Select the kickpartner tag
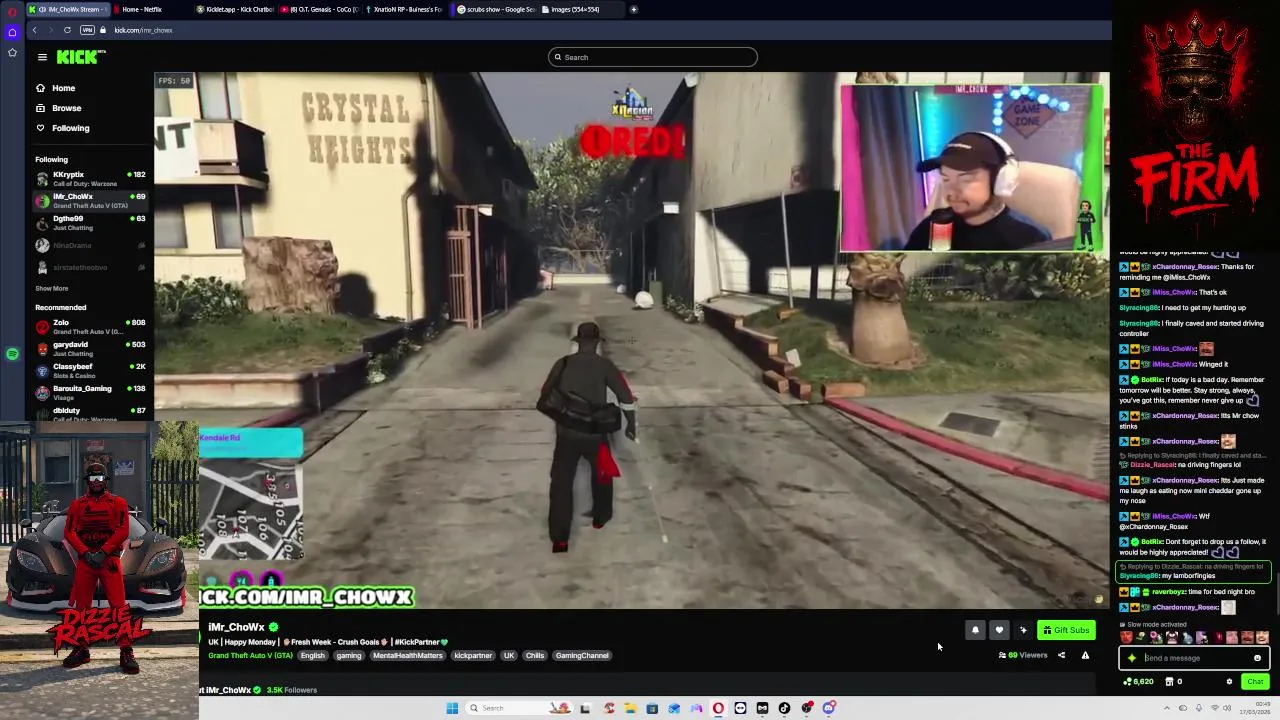This screenshot has height=720, width=1280. [x=473, y=655]
